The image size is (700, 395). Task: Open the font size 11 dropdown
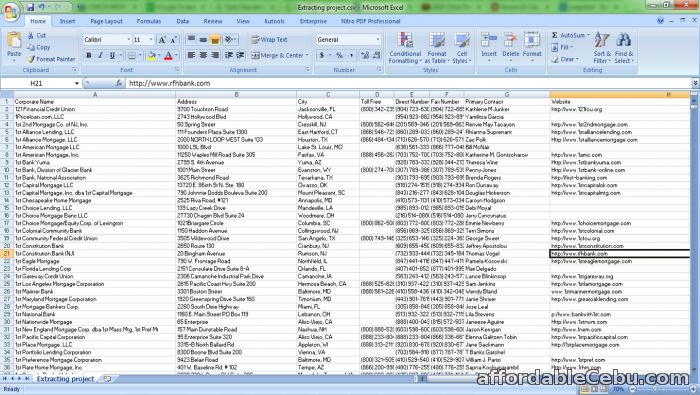coord(150,40)
